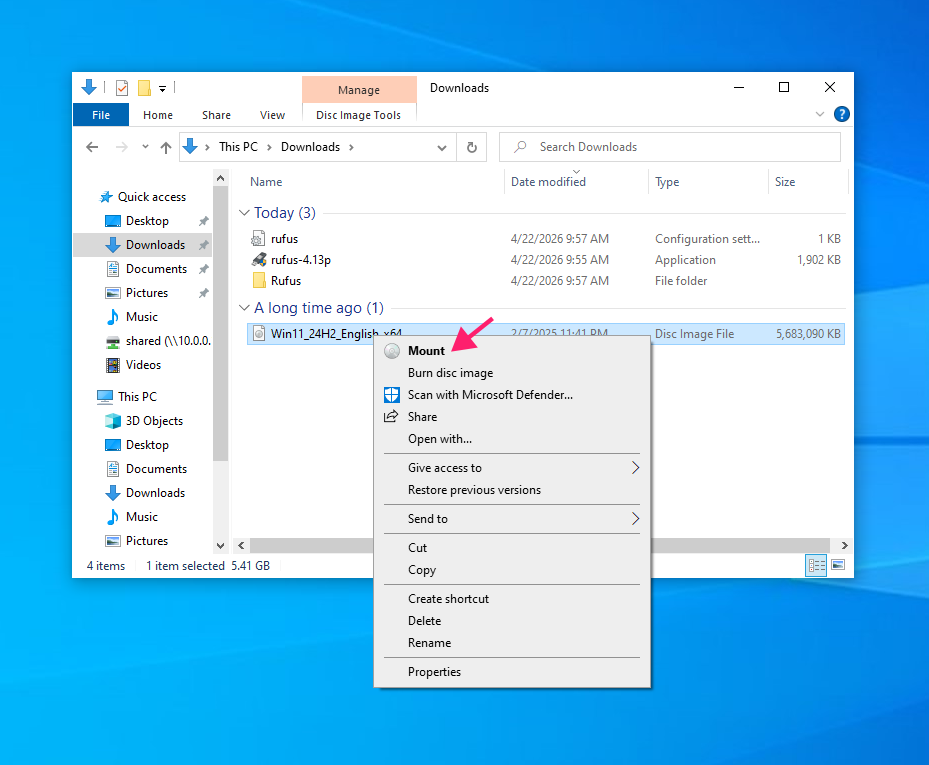Click Quick access in navigation pane
This screenshot has width=929, height=765.
click(x=152, y=197)
